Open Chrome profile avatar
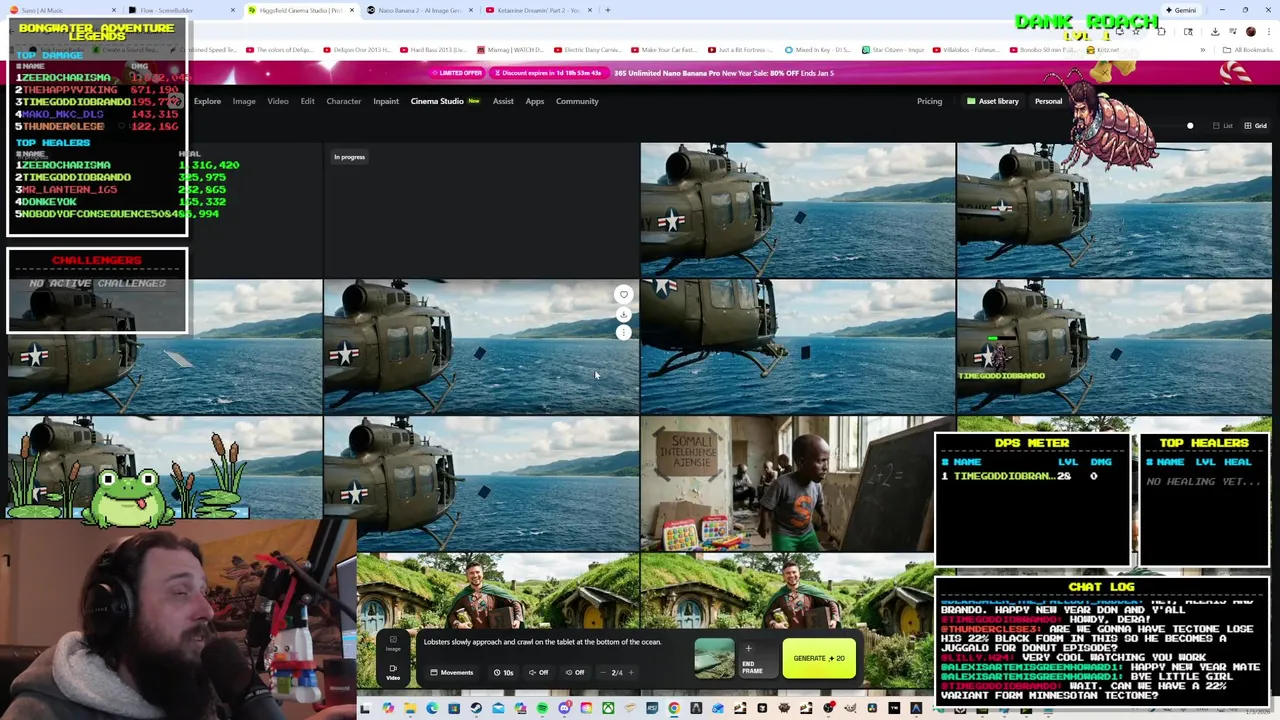This screenshot has width=1280, height=720. 1250,31
